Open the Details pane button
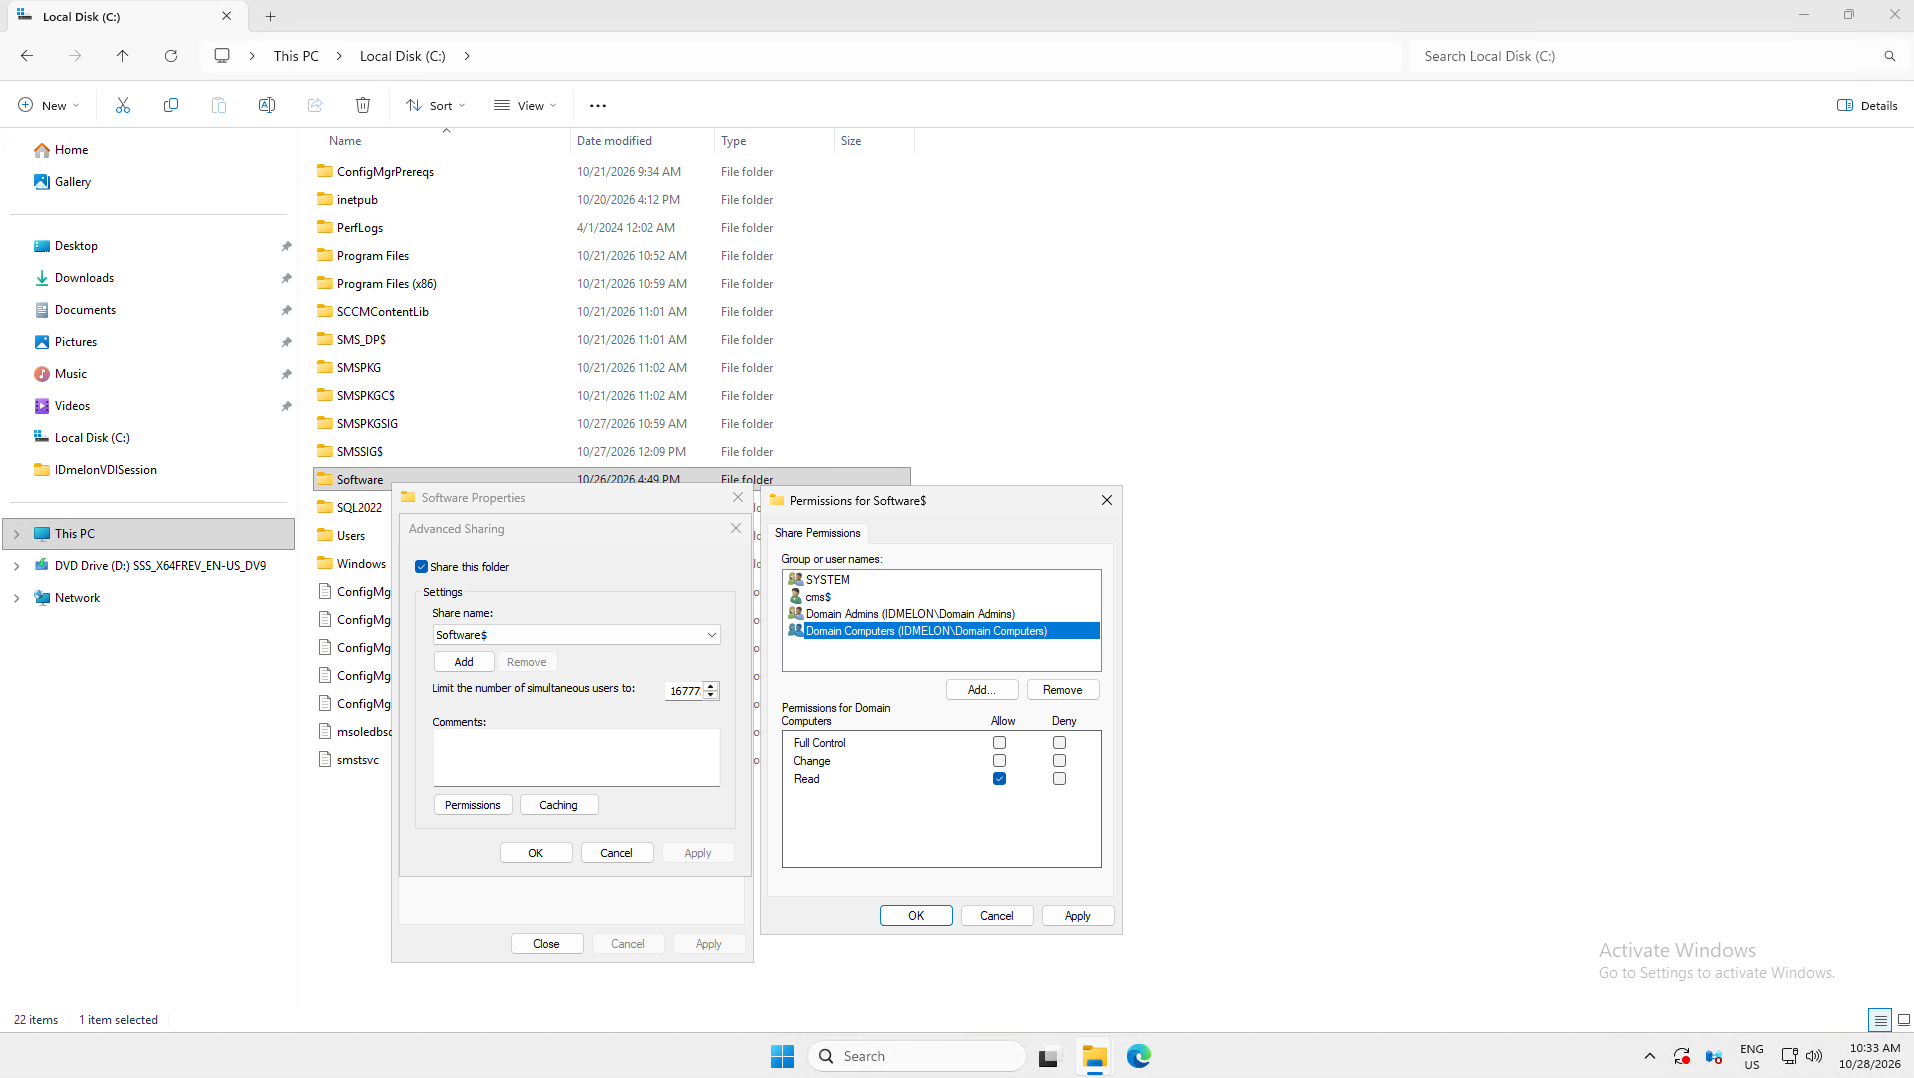The image size is (1914, 1078). (x=1867, y=105)
